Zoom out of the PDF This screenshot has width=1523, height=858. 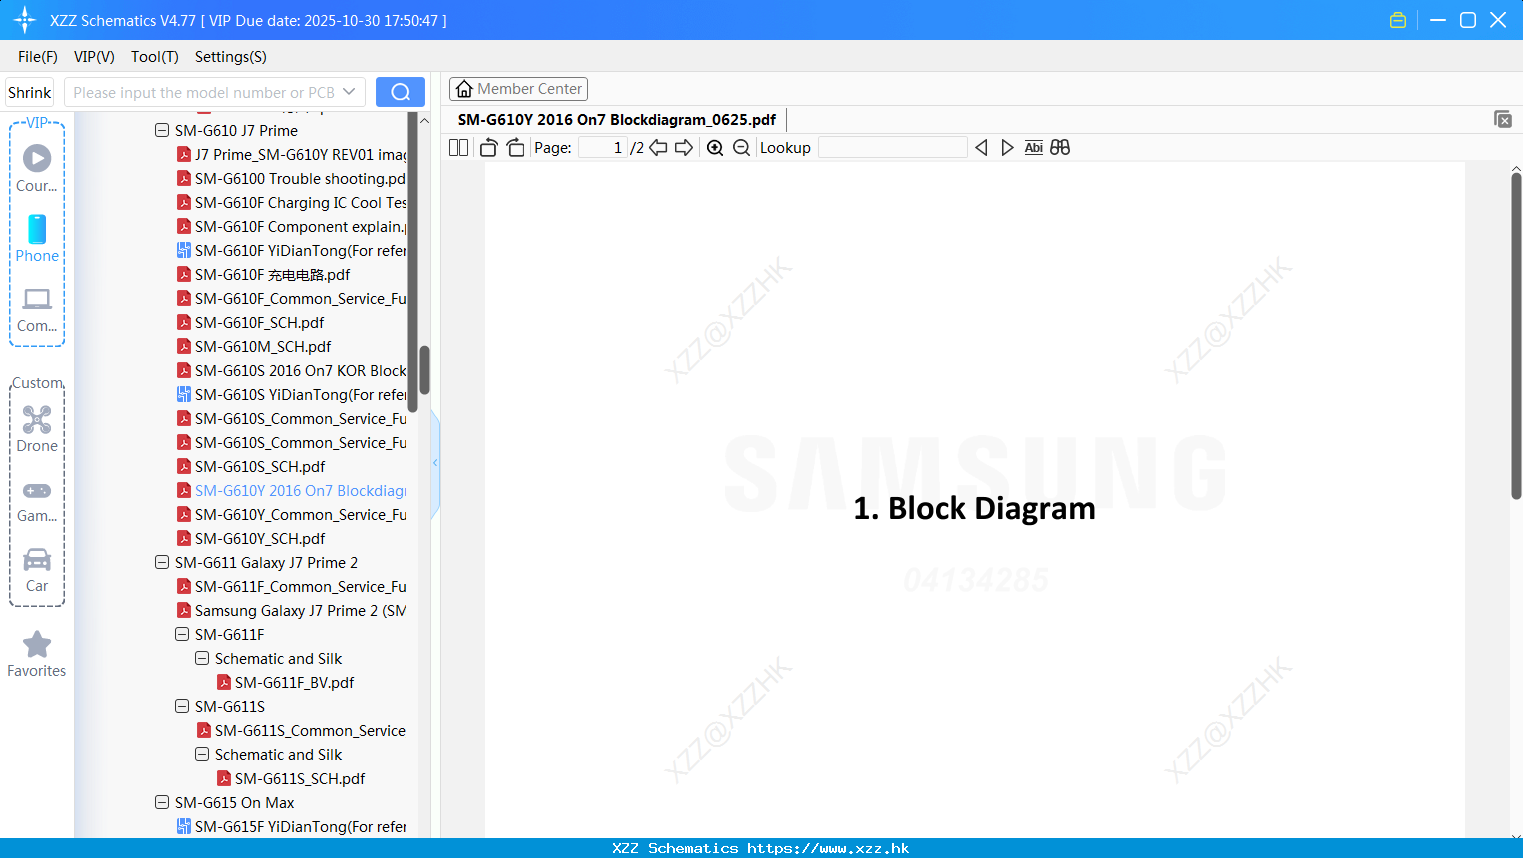[x=741, y=148]
